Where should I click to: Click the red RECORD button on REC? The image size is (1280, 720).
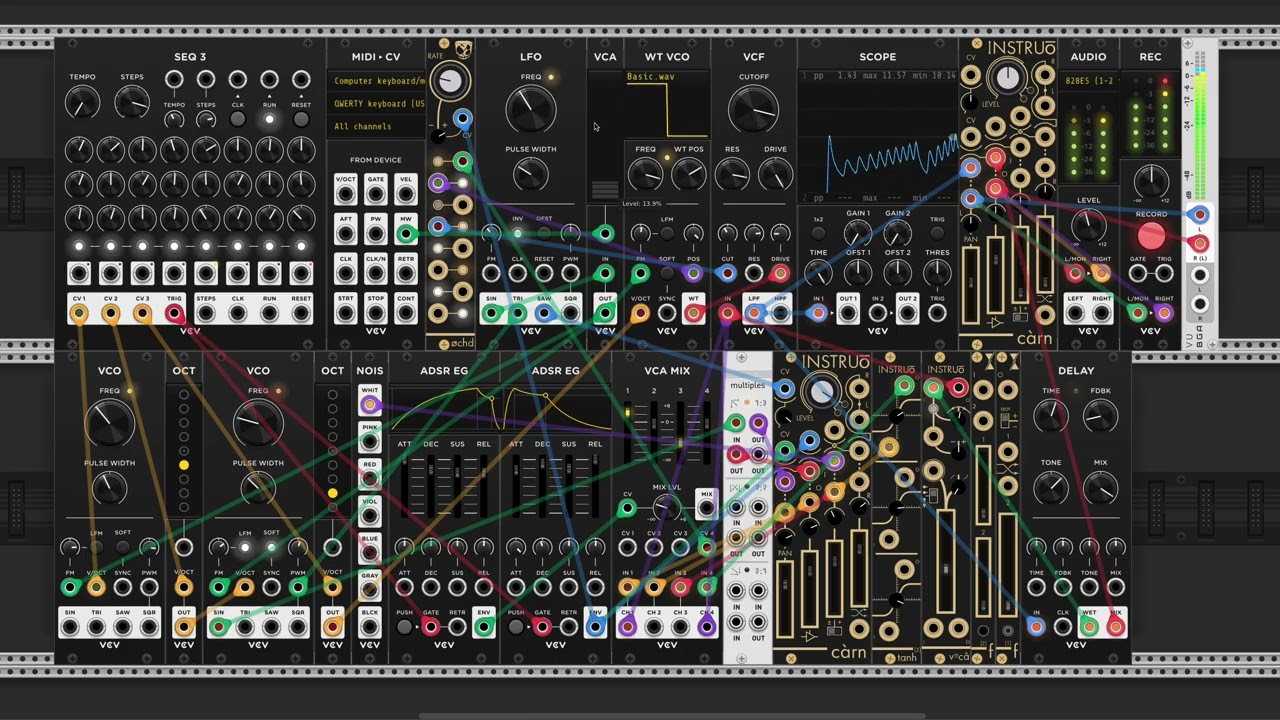(1151, 236)
